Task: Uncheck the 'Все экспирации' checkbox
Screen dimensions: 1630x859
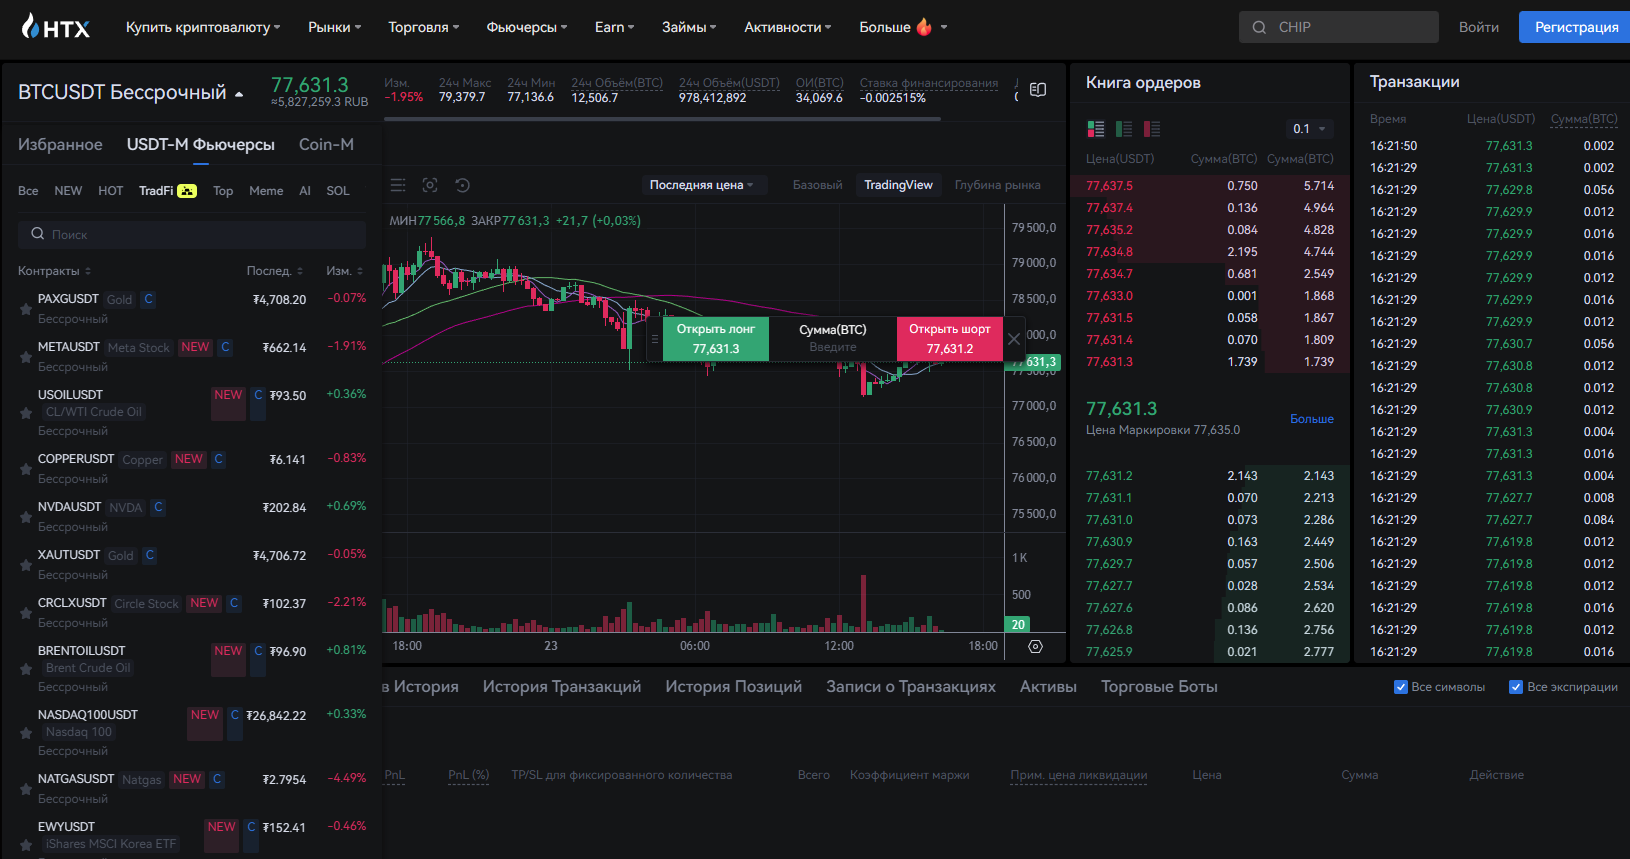Action: (1516, 687)
